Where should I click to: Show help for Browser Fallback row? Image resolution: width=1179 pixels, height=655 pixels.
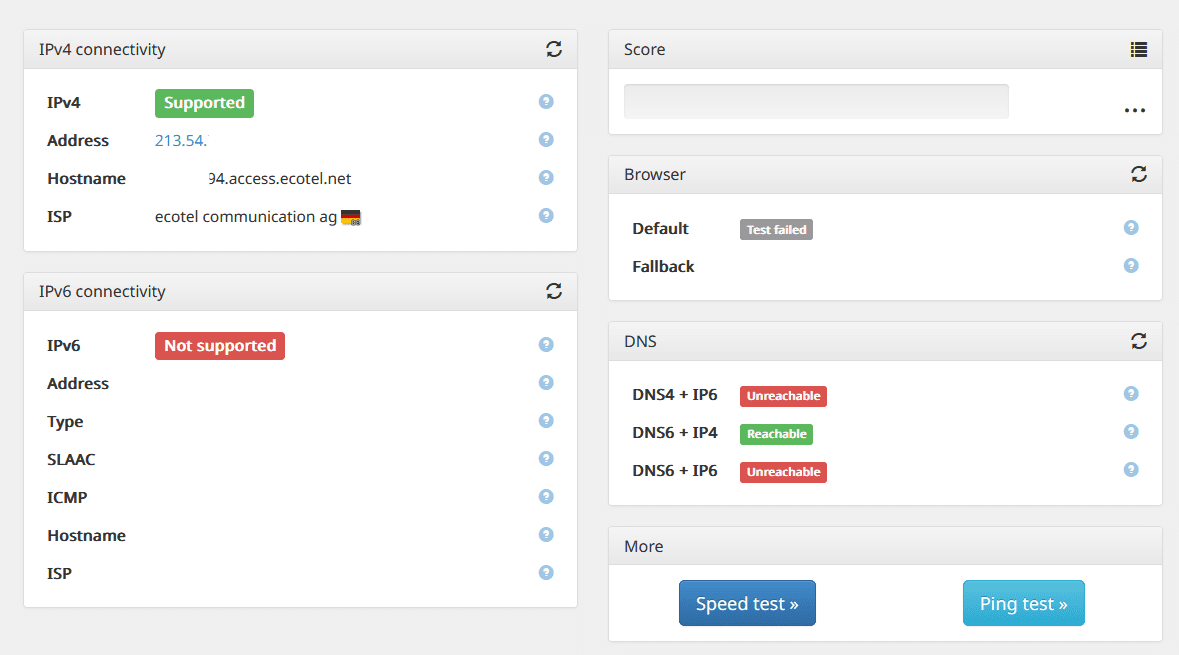[x=1131, y=265]
